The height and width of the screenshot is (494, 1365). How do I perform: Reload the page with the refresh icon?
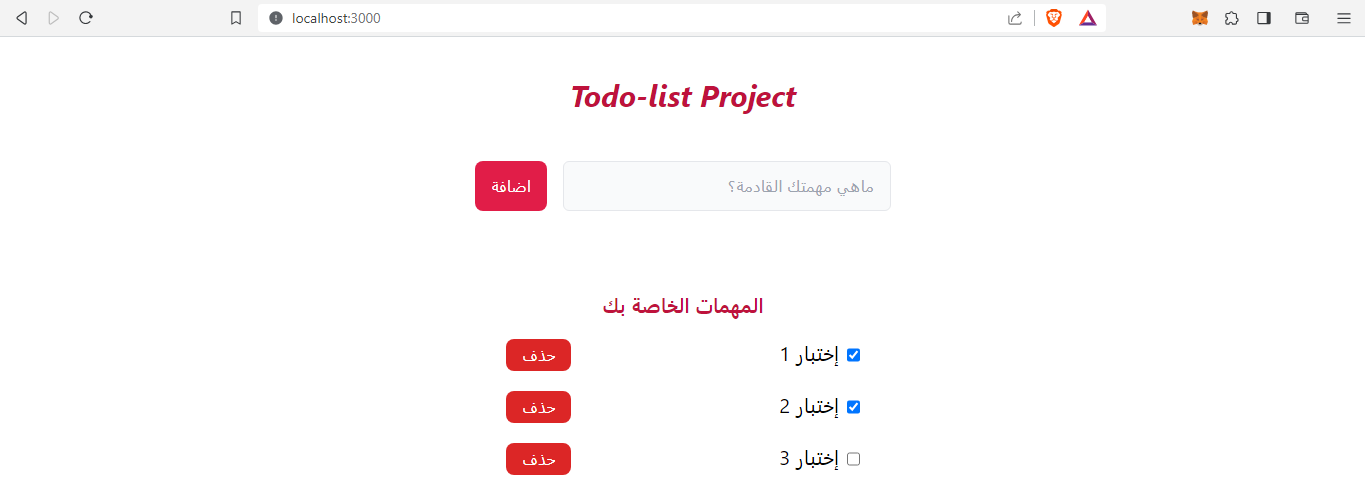coord(86,18)
